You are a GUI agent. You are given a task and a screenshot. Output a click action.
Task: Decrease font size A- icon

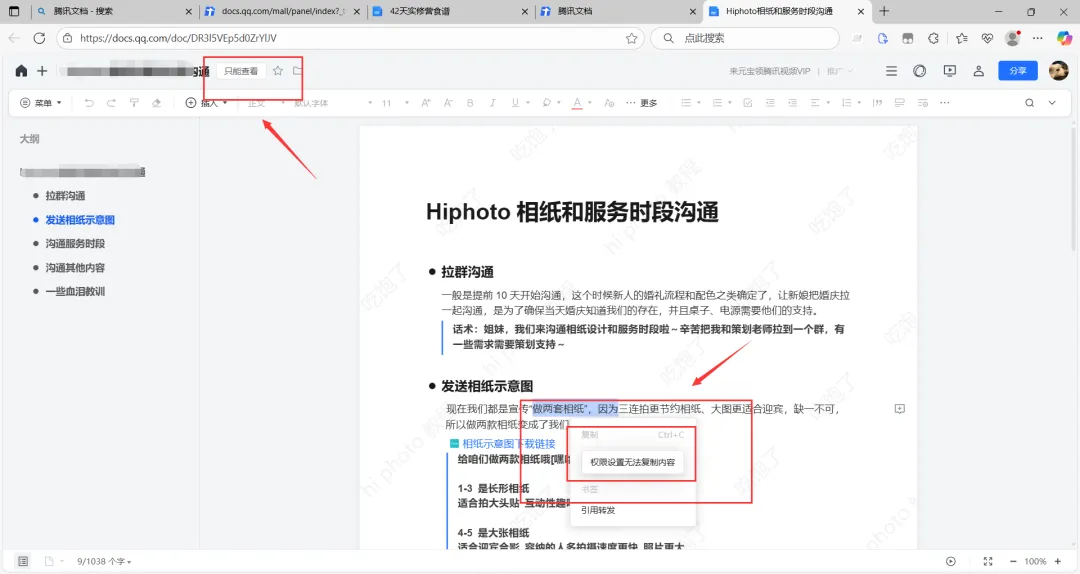click(x=448, y=103)
